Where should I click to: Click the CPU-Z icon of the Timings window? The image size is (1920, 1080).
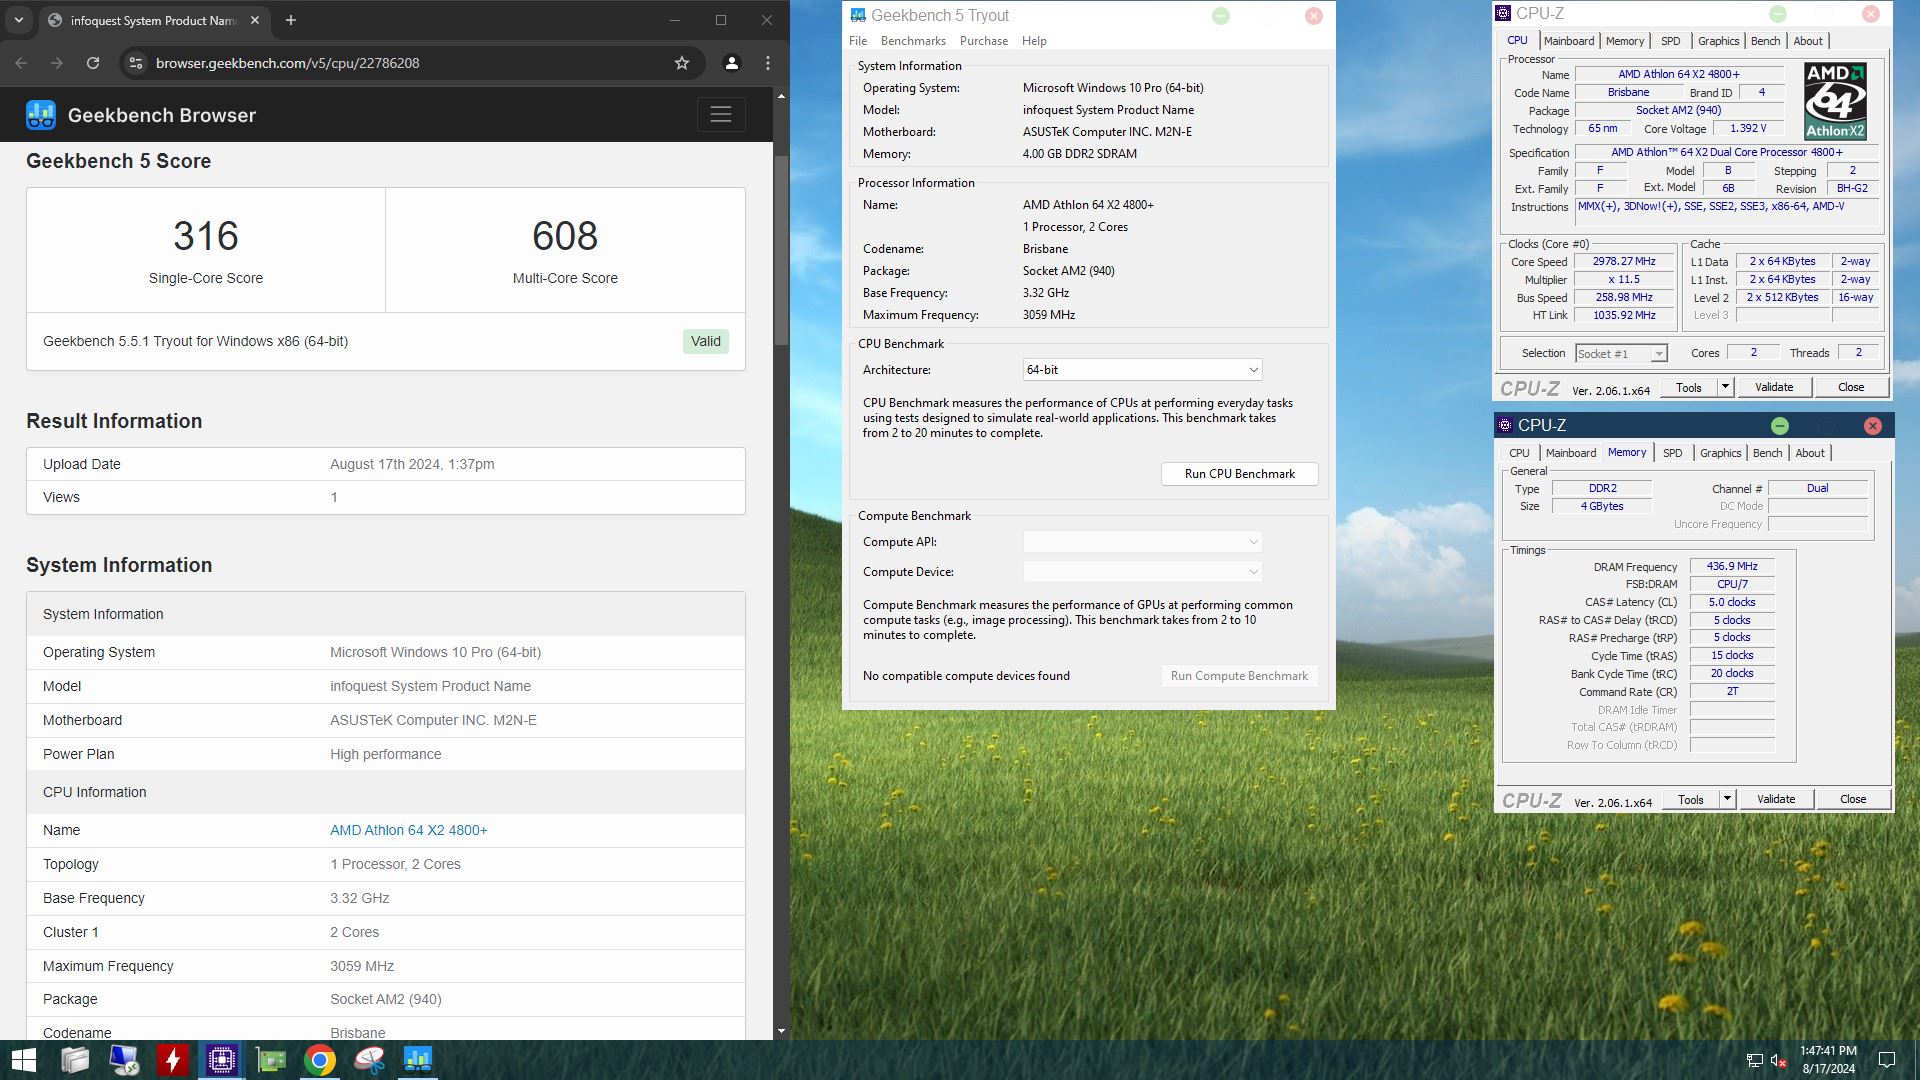(1505, 425)
